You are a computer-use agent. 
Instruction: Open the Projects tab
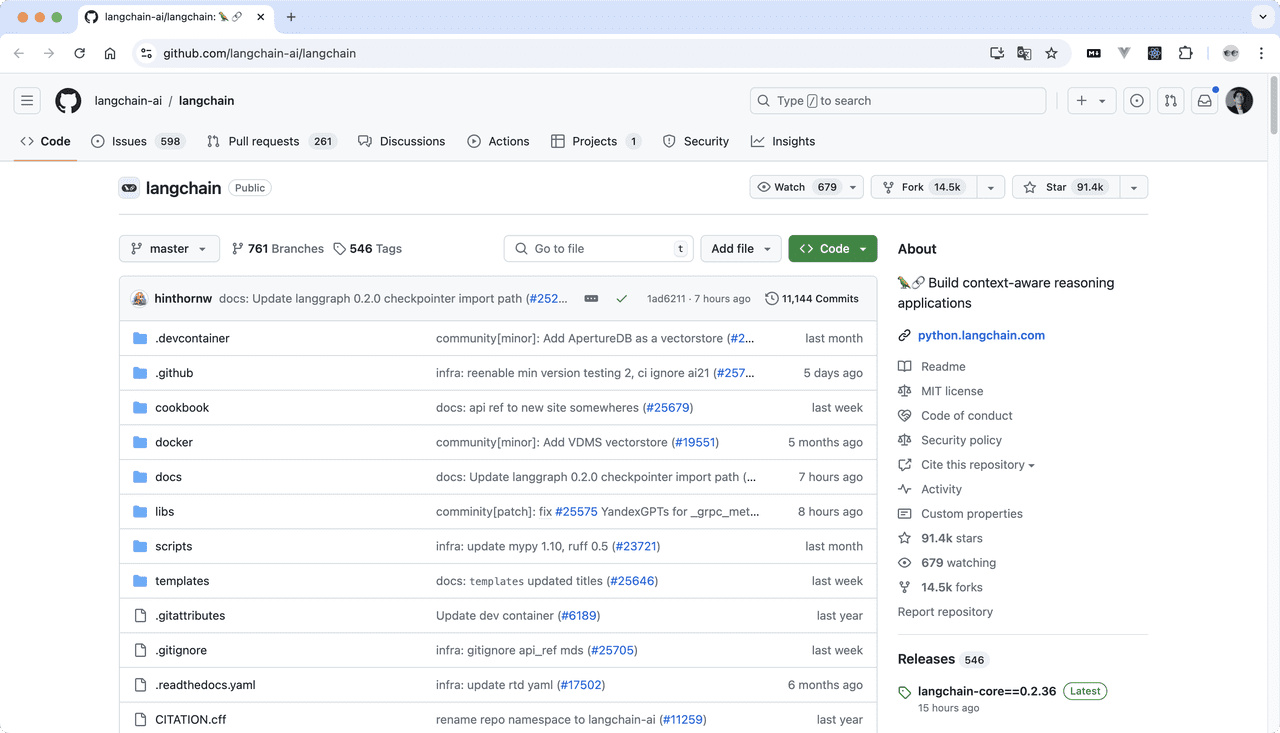(596, 141)
